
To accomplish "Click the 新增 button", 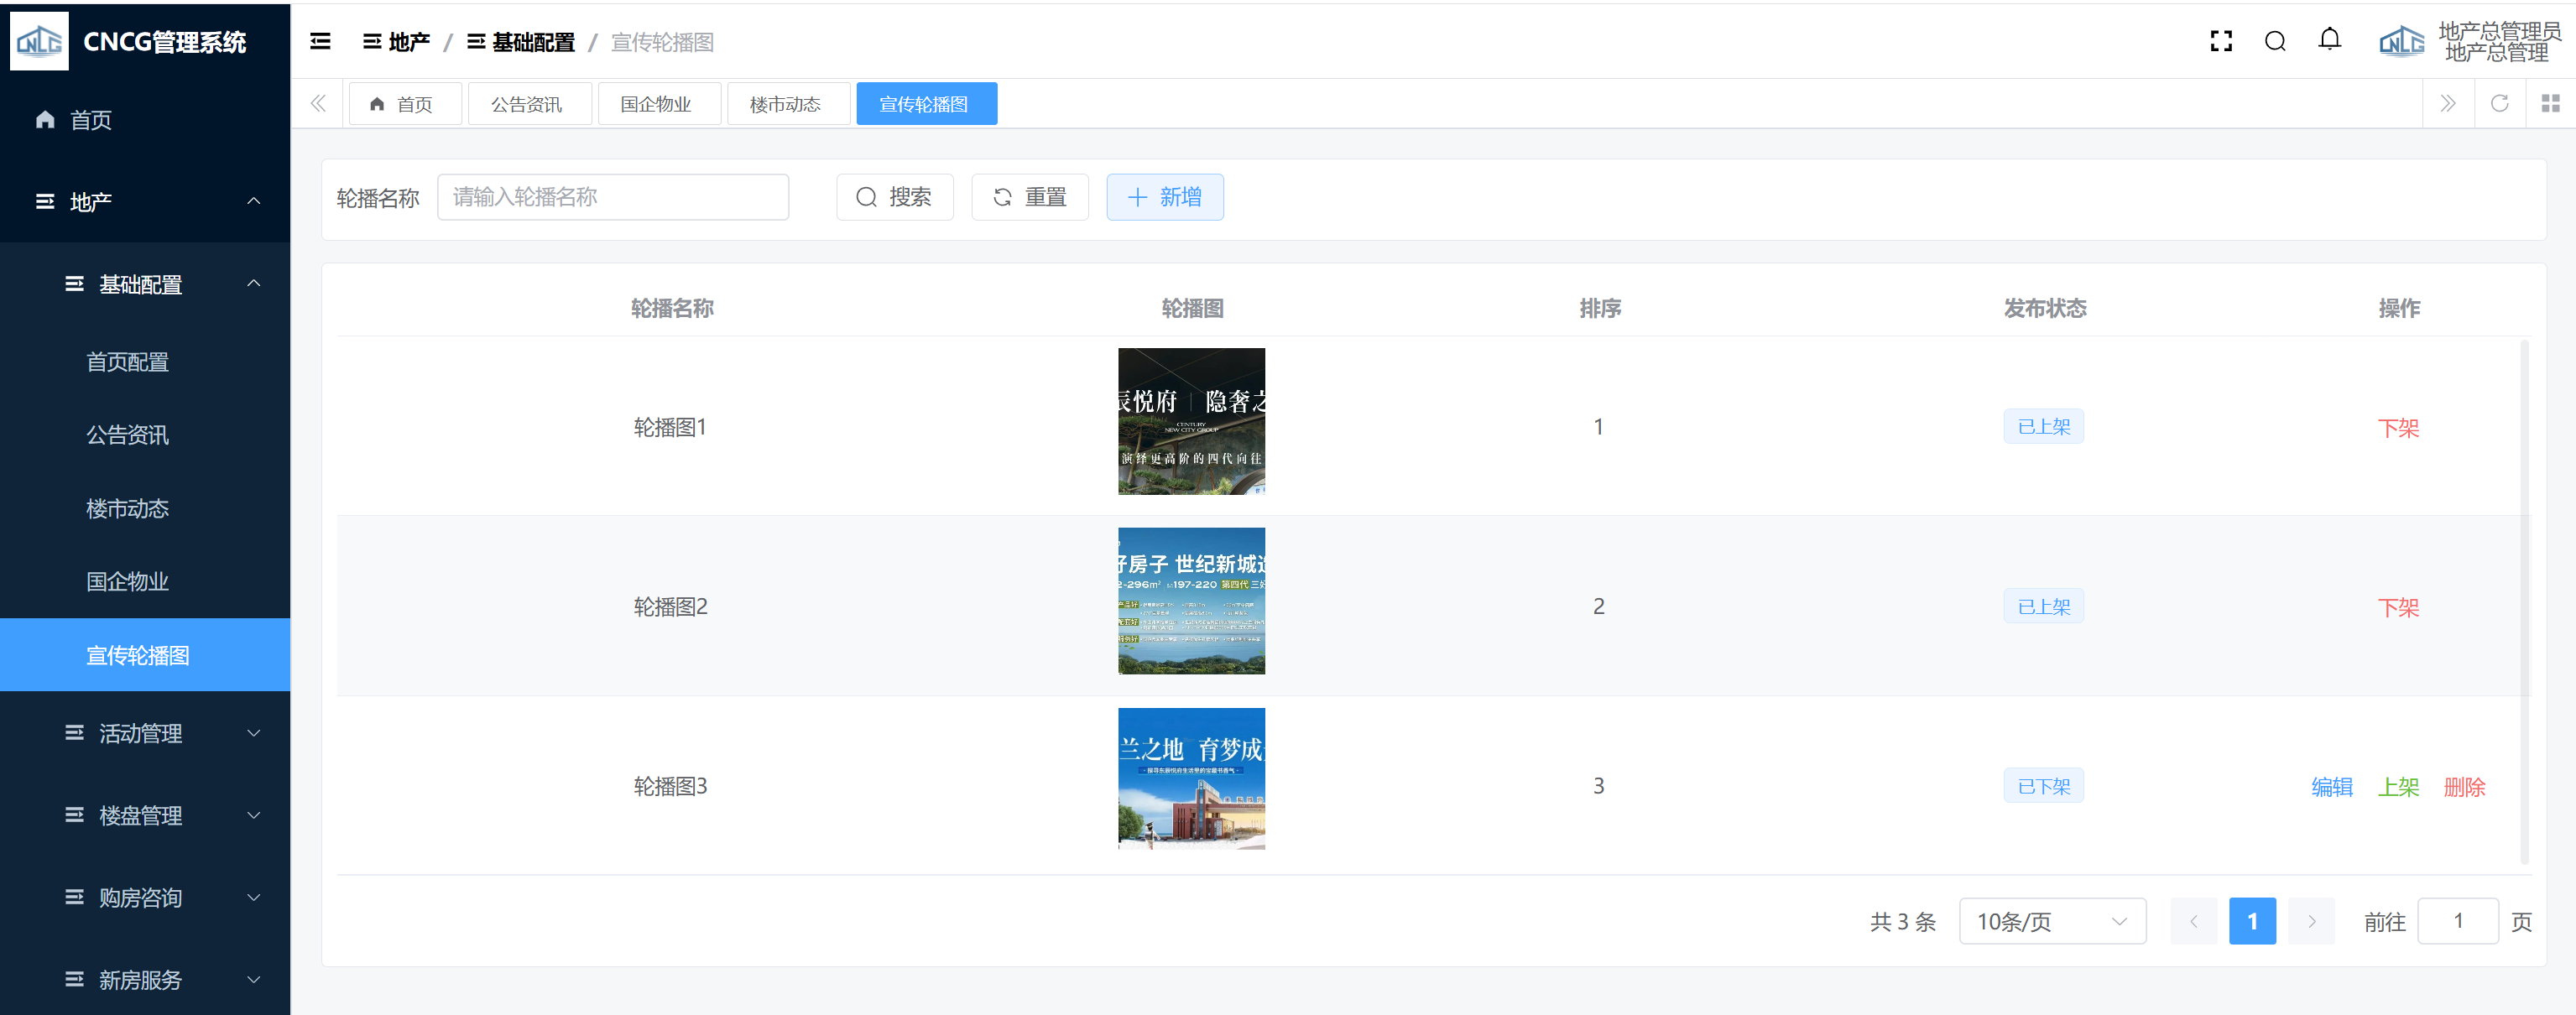I will click(x=1164, y=198).
